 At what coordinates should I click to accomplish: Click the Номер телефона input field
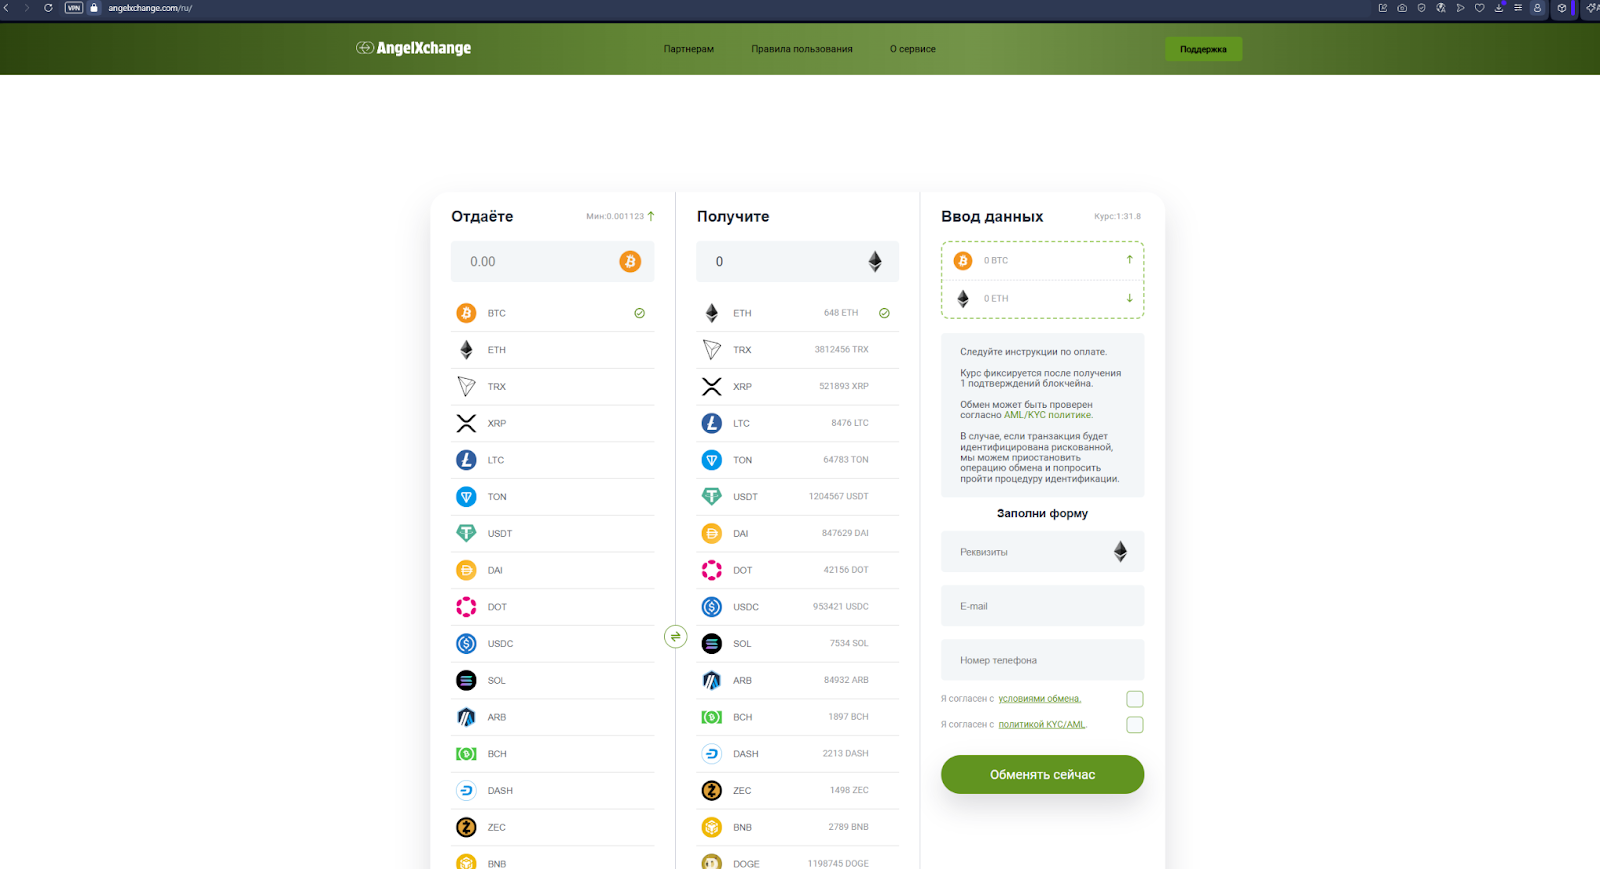click(x=1042, y=660)
